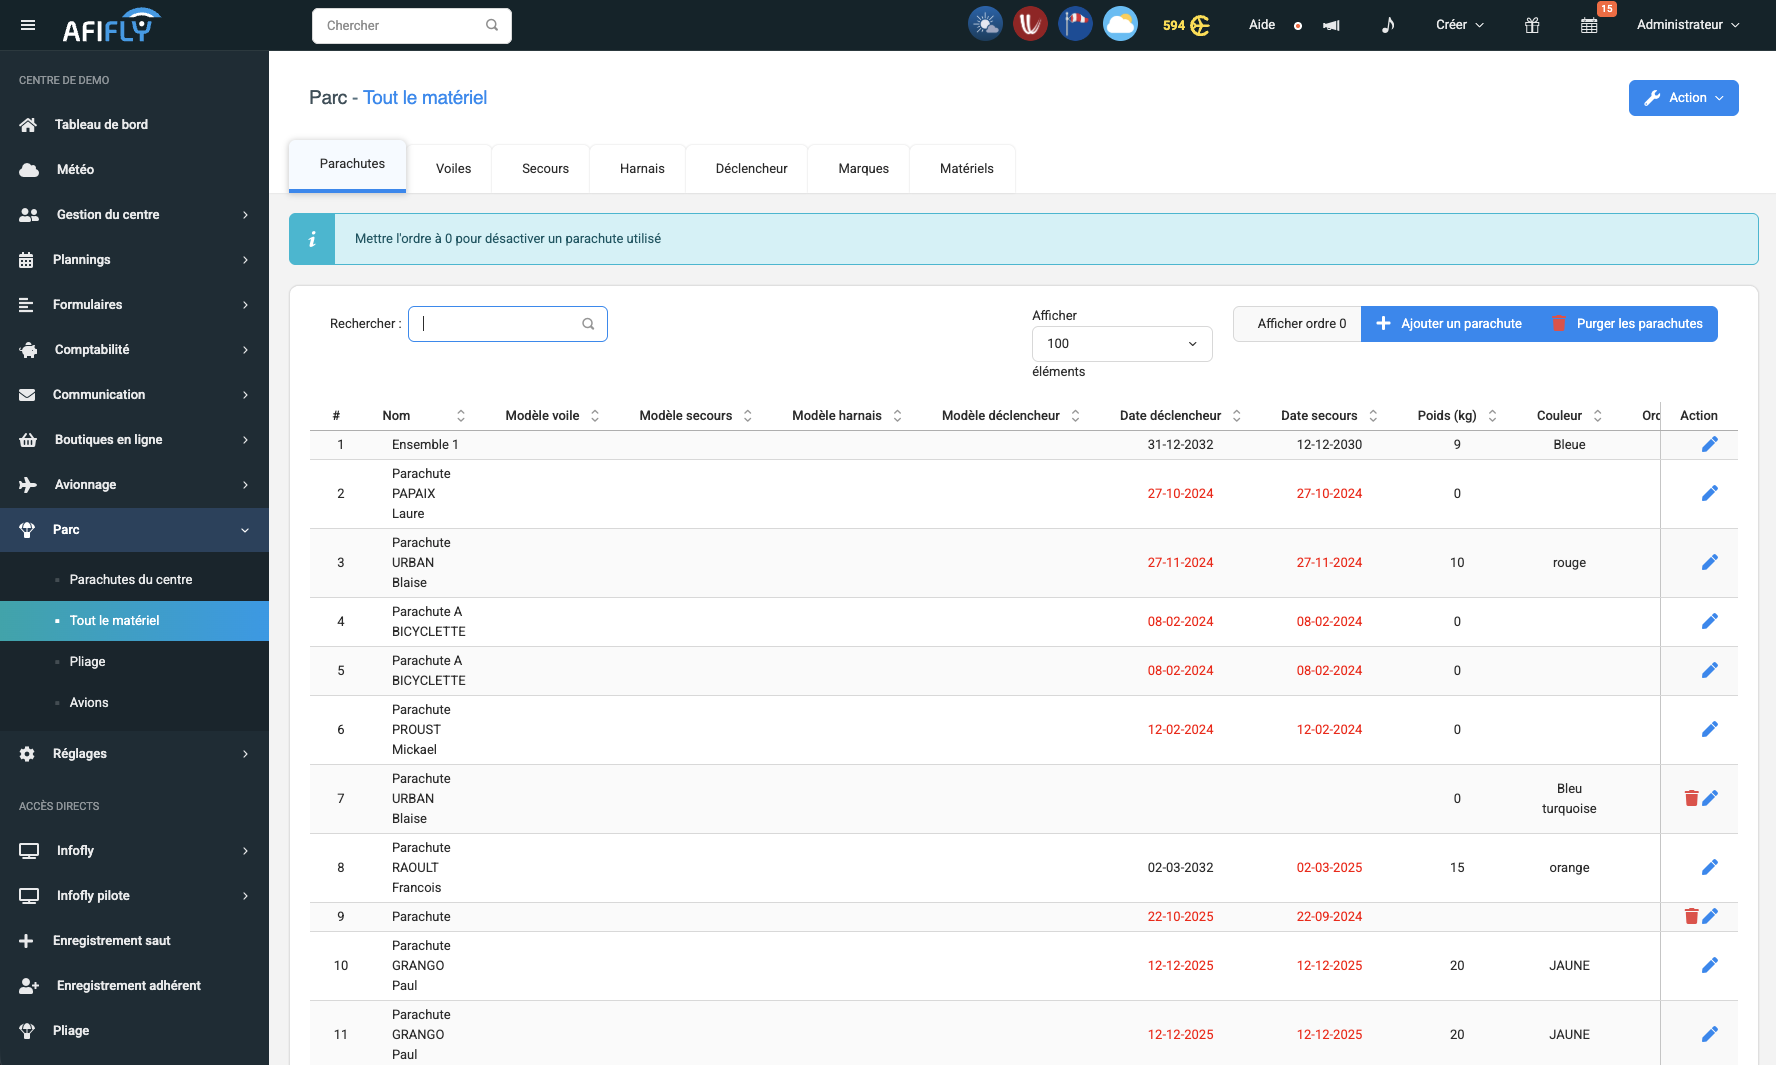1776x1065 pixels.
Task: Switch to the Voiles tab
Action: (x=453, y=169)
